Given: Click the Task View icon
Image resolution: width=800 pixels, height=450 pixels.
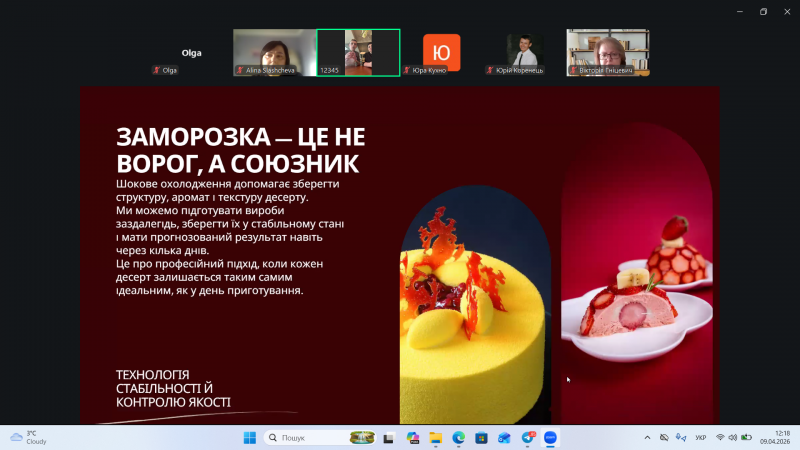Looking at the screenshot, I should [x=389, y=438].
